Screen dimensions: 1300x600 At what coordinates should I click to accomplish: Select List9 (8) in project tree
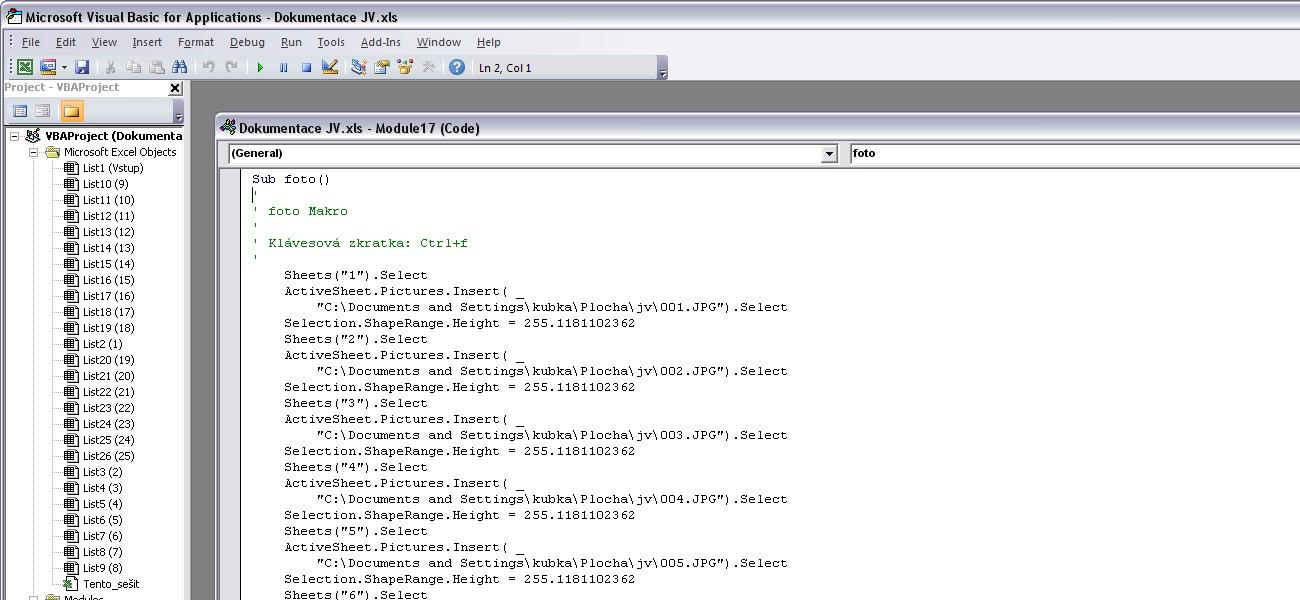point(102,568)
